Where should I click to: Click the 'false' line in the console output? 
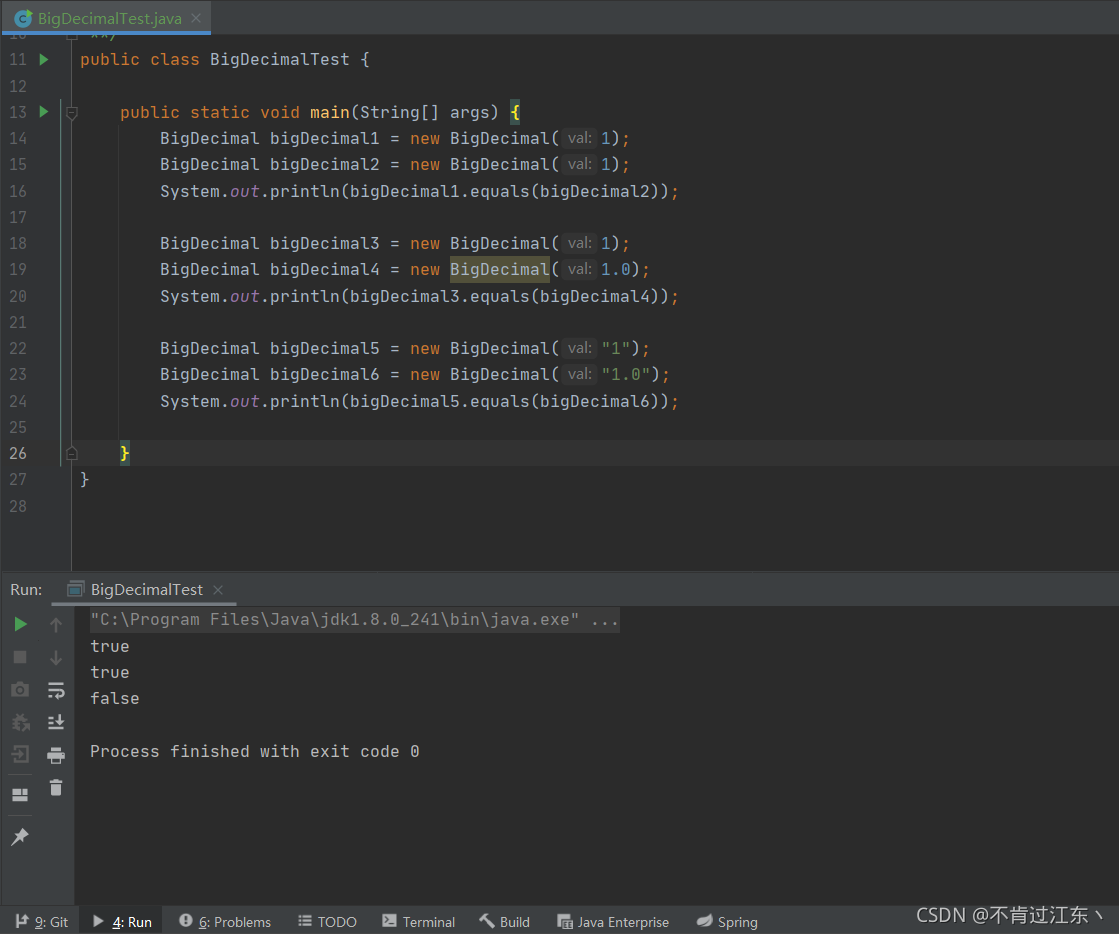[x=115, y=699]
